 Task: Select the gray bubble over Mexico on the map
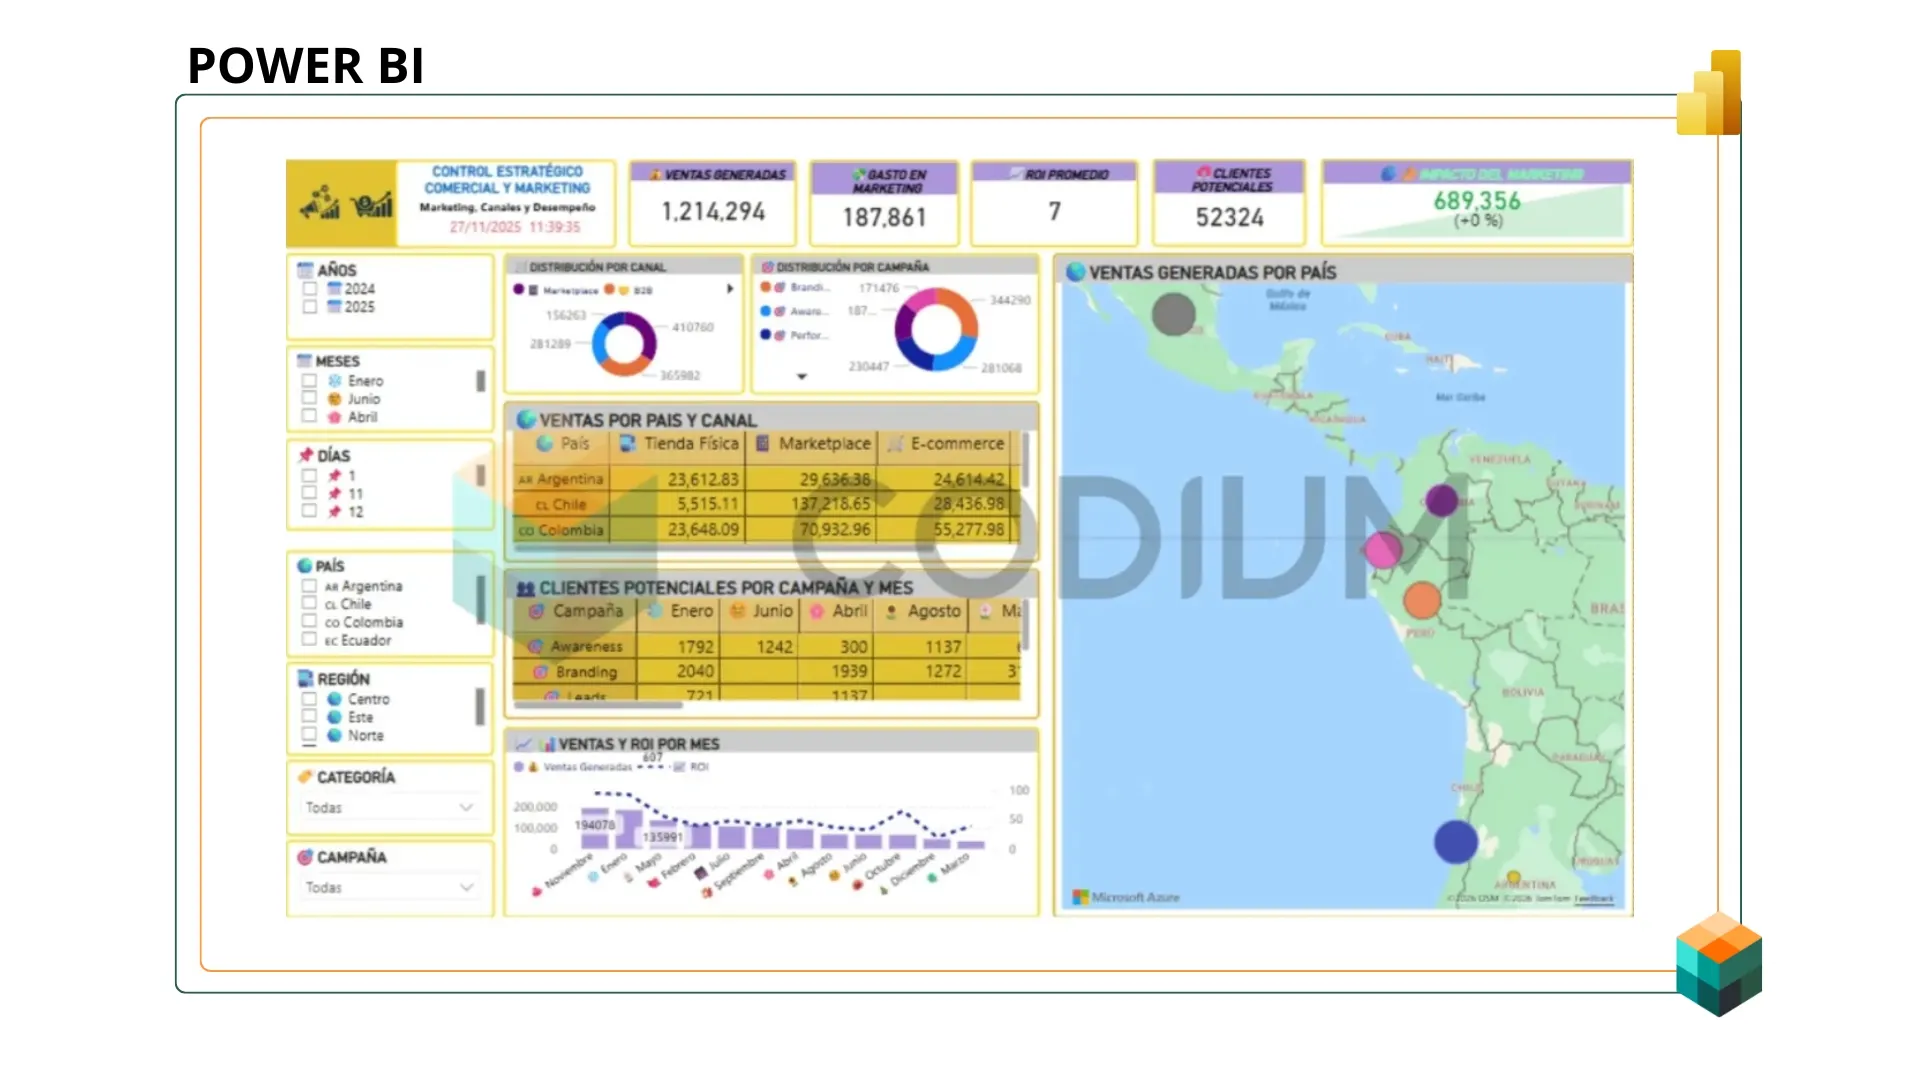pyautogui.click(x=1174, y=314)
